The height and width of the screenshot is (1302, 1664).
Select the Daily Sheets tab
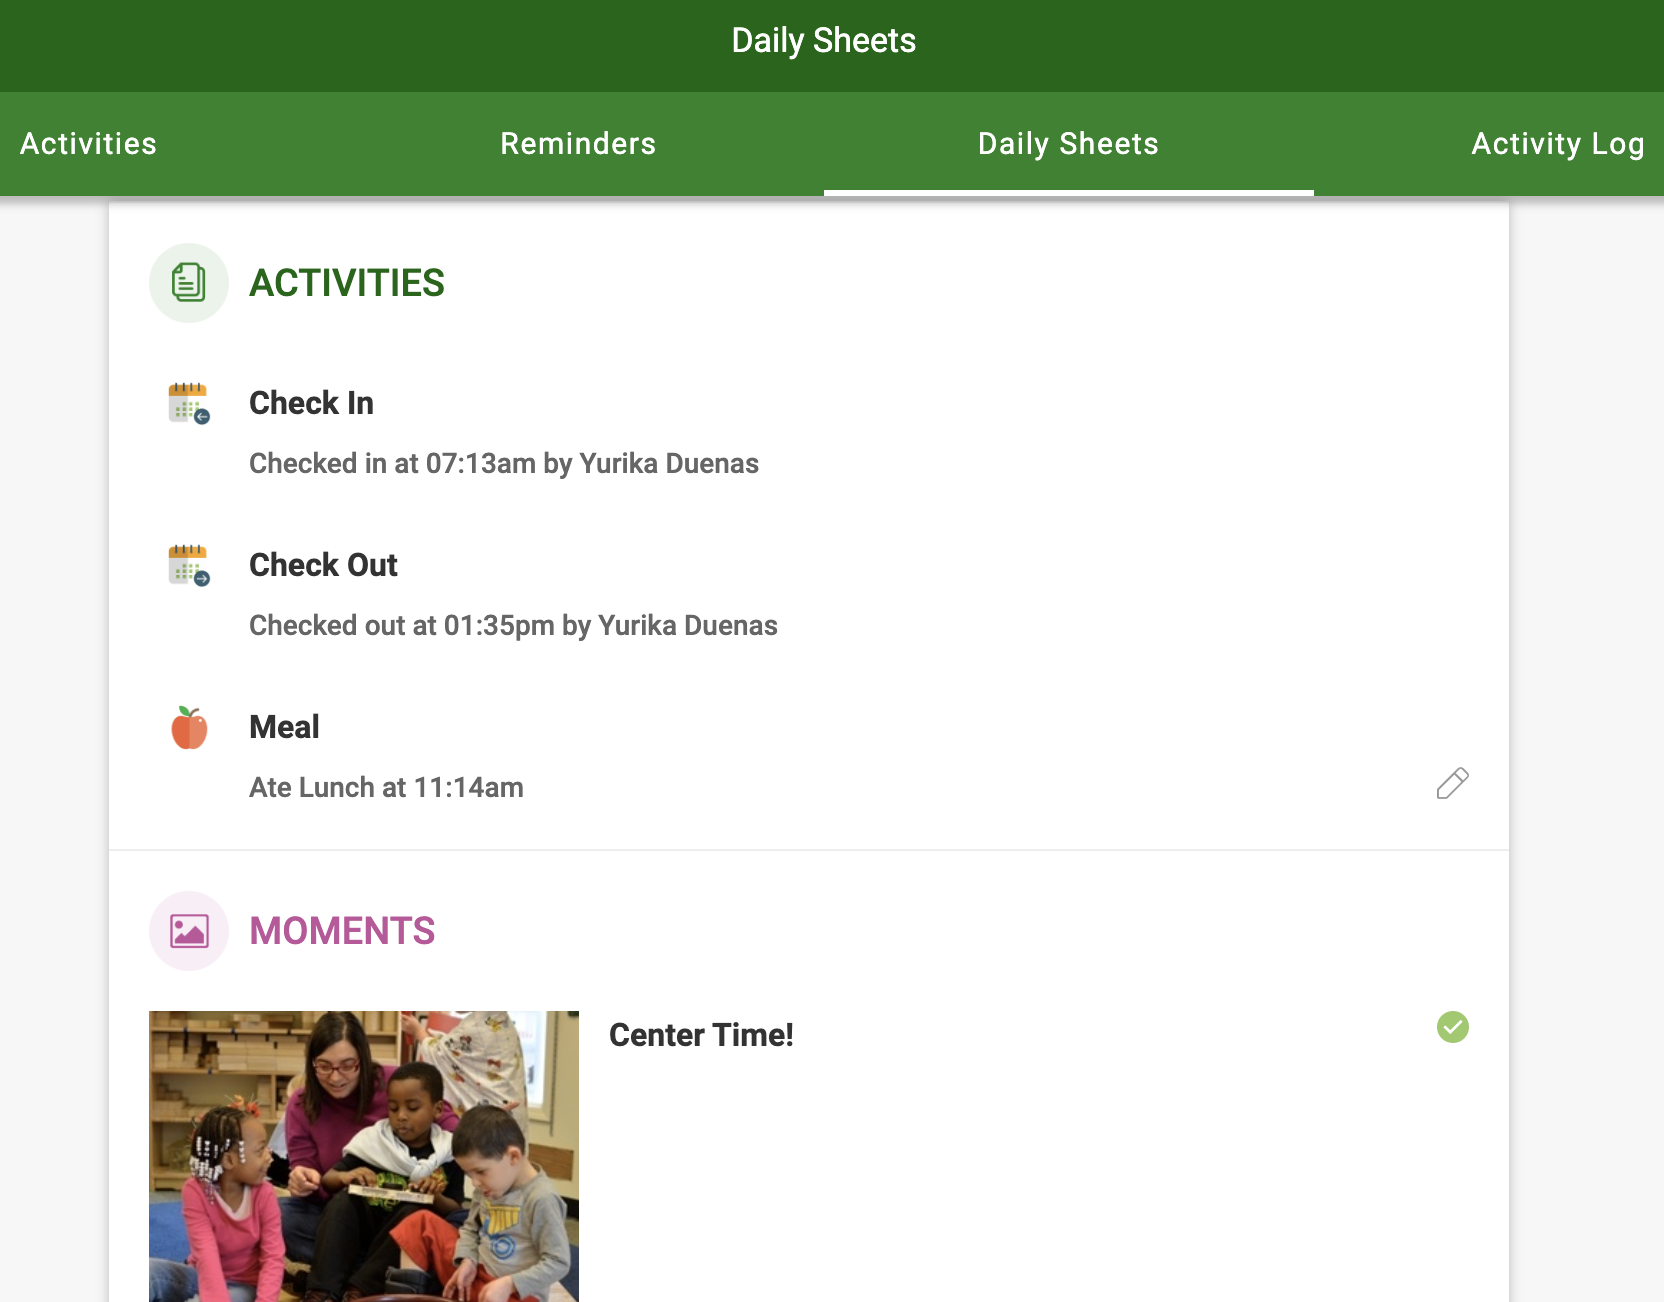1068,144
